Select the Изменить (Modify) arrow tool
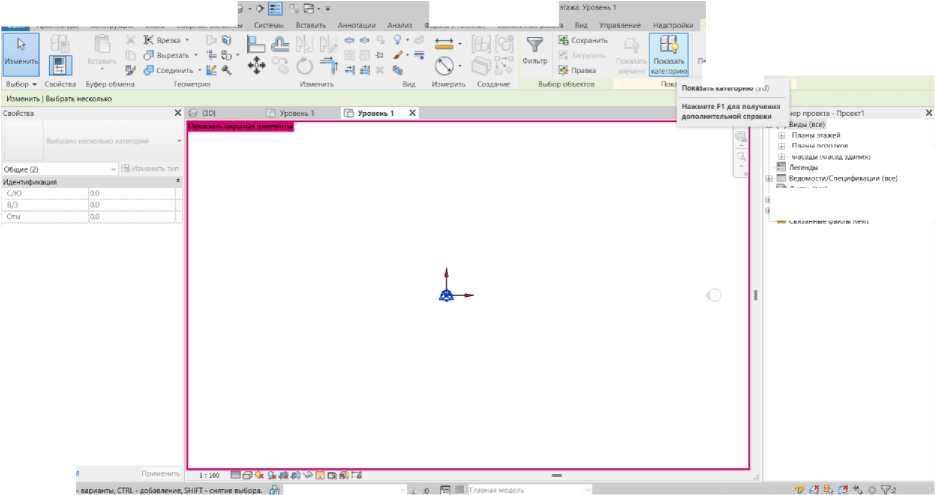 click(x=20, y=51)
